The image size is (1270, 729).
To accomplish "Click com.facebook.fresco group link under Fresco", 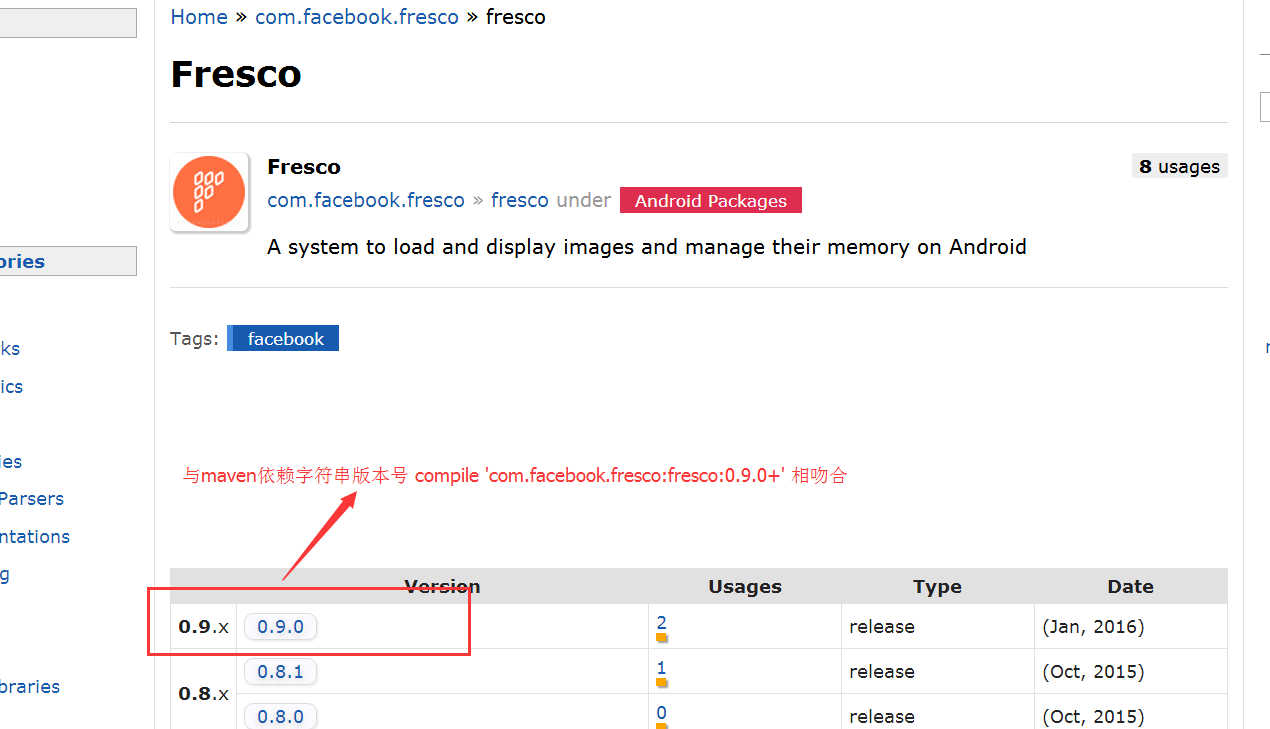I will coord(366,200).
